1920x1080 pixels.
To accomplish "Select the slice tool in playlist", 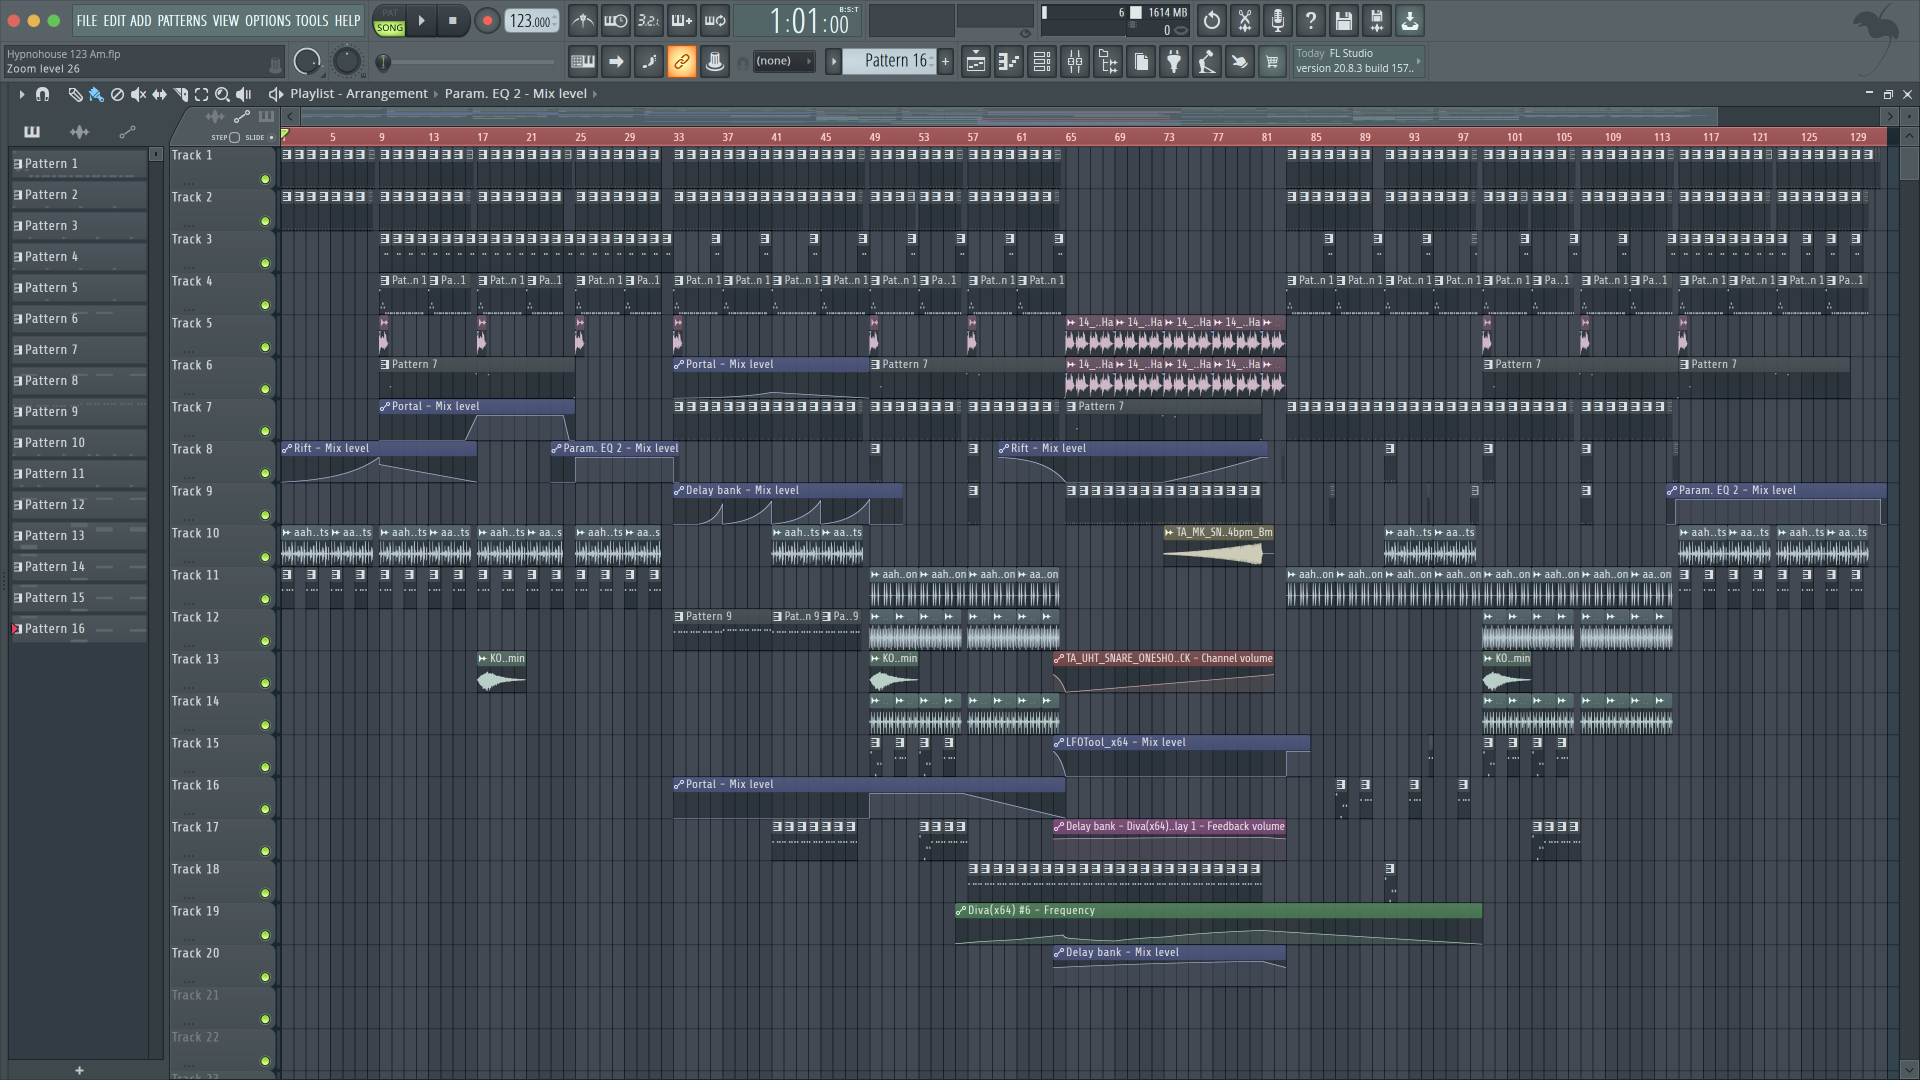I will [x=180, y=94].
